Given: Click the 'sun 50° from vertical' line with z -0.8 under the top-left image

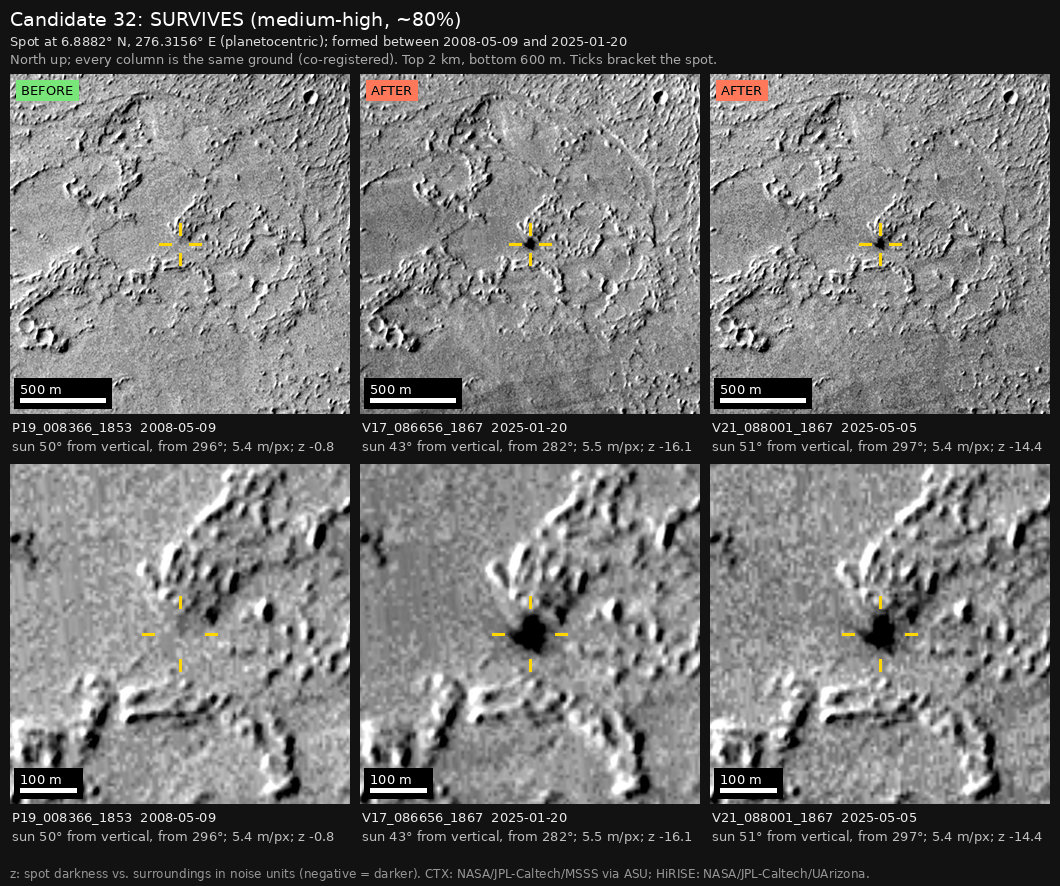Looking at the screenshot, I should coord(173,447).
